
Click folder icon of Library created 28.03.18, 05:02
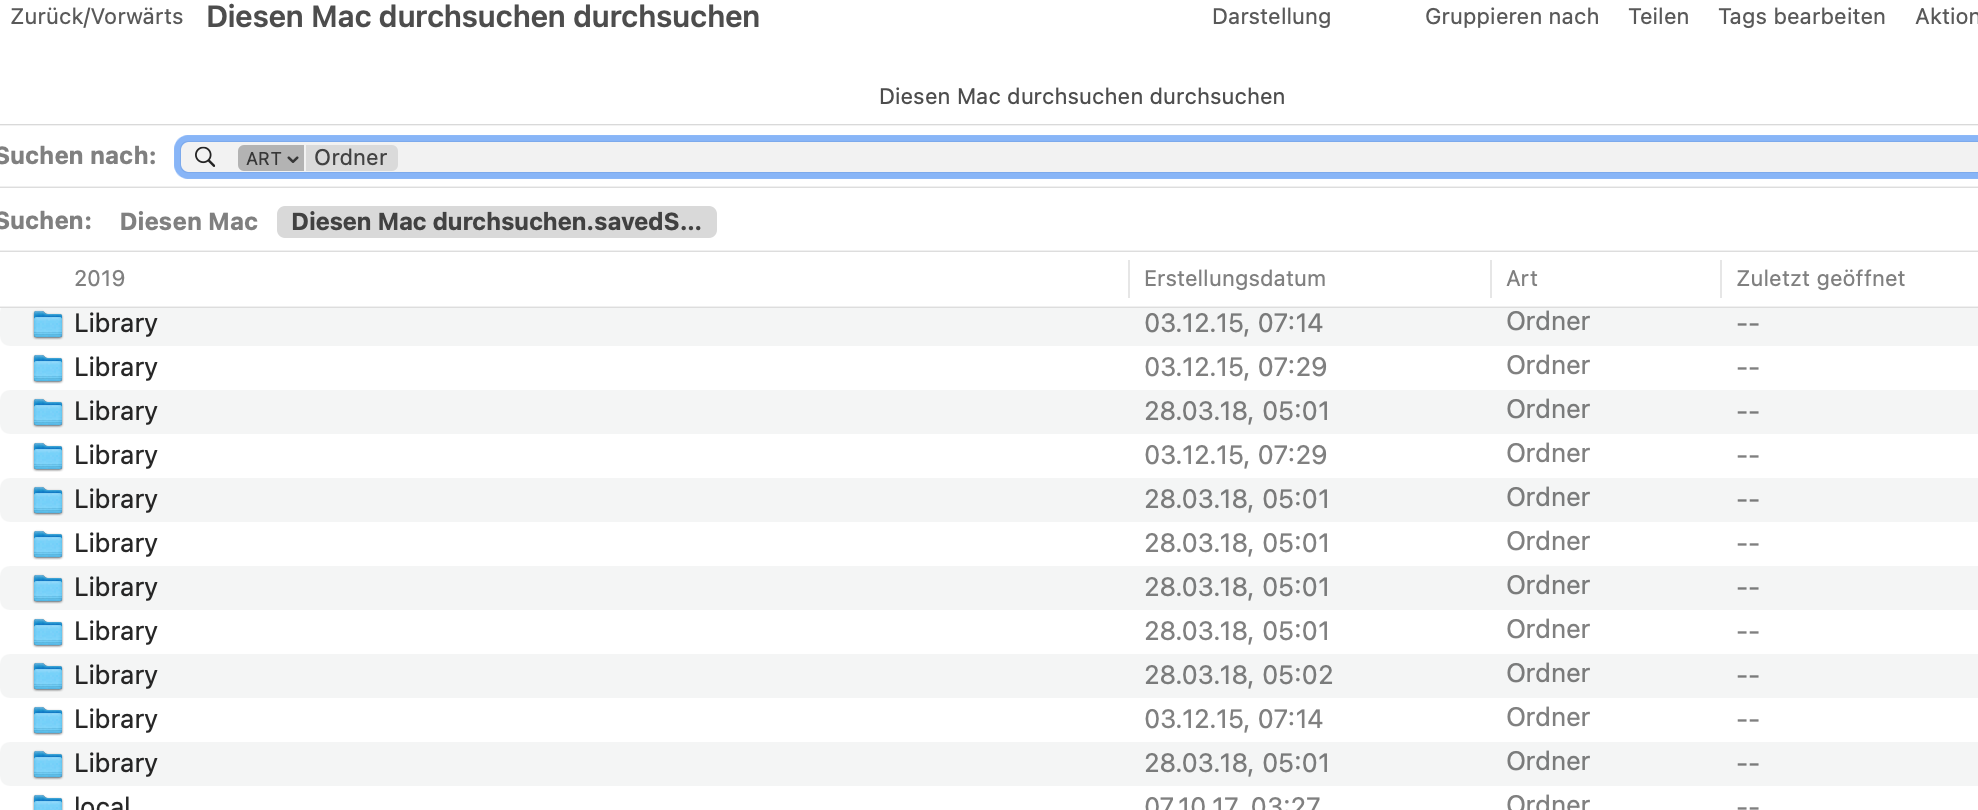click(x=47, y=676)
